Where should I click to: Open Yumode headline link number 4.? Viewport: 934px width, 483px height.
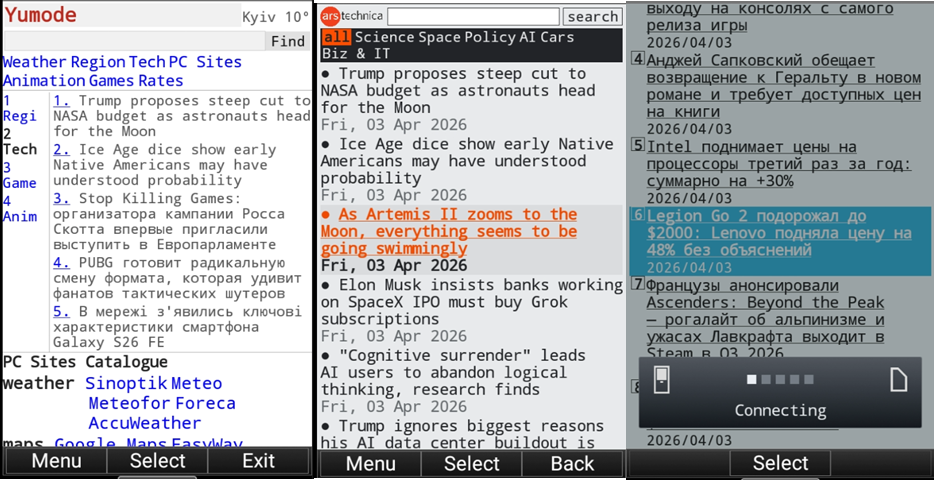point(61,263)
